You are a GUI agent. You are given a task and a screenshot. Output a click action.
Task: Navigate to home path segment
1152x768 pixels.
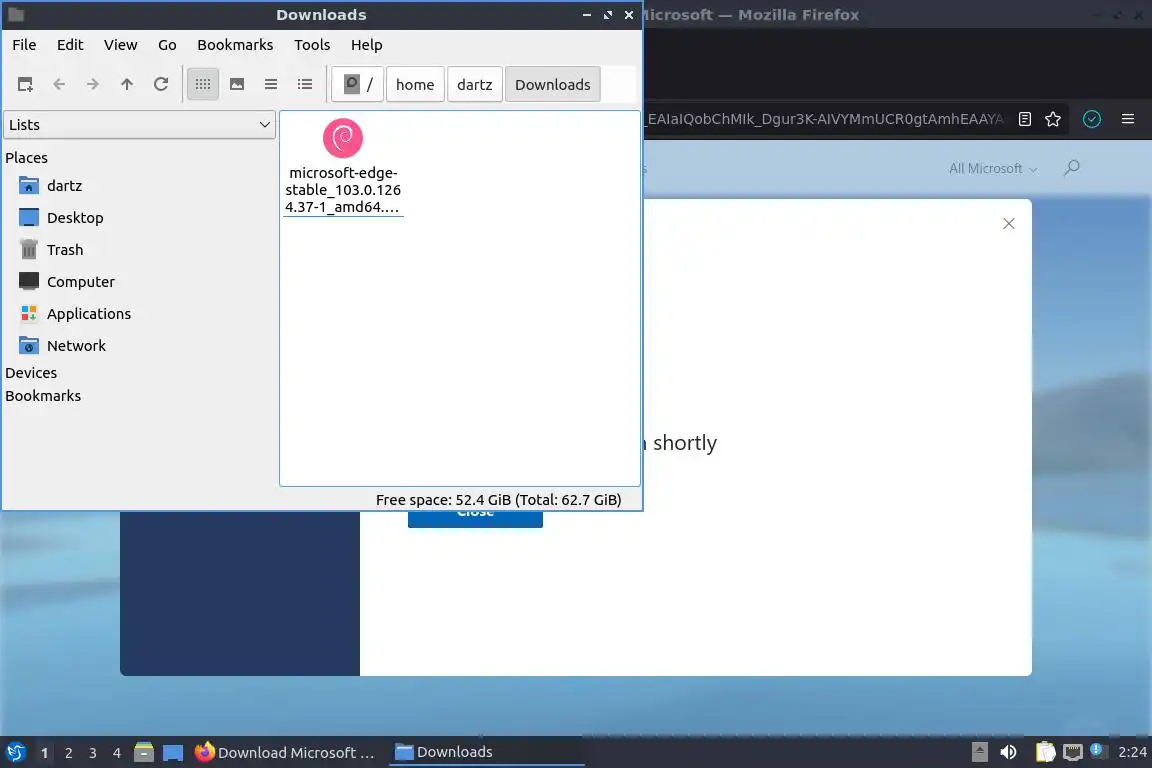point(415,85)
